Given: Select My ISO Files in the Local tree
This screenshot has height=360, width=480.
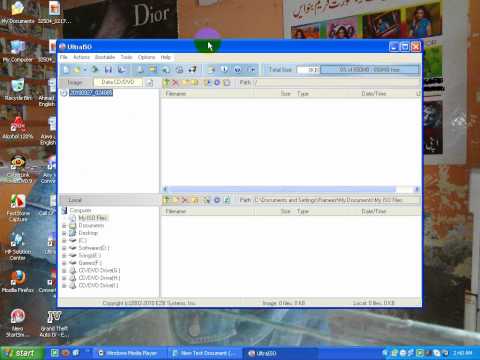Looking at the screenshot, I should click(93, 218).
